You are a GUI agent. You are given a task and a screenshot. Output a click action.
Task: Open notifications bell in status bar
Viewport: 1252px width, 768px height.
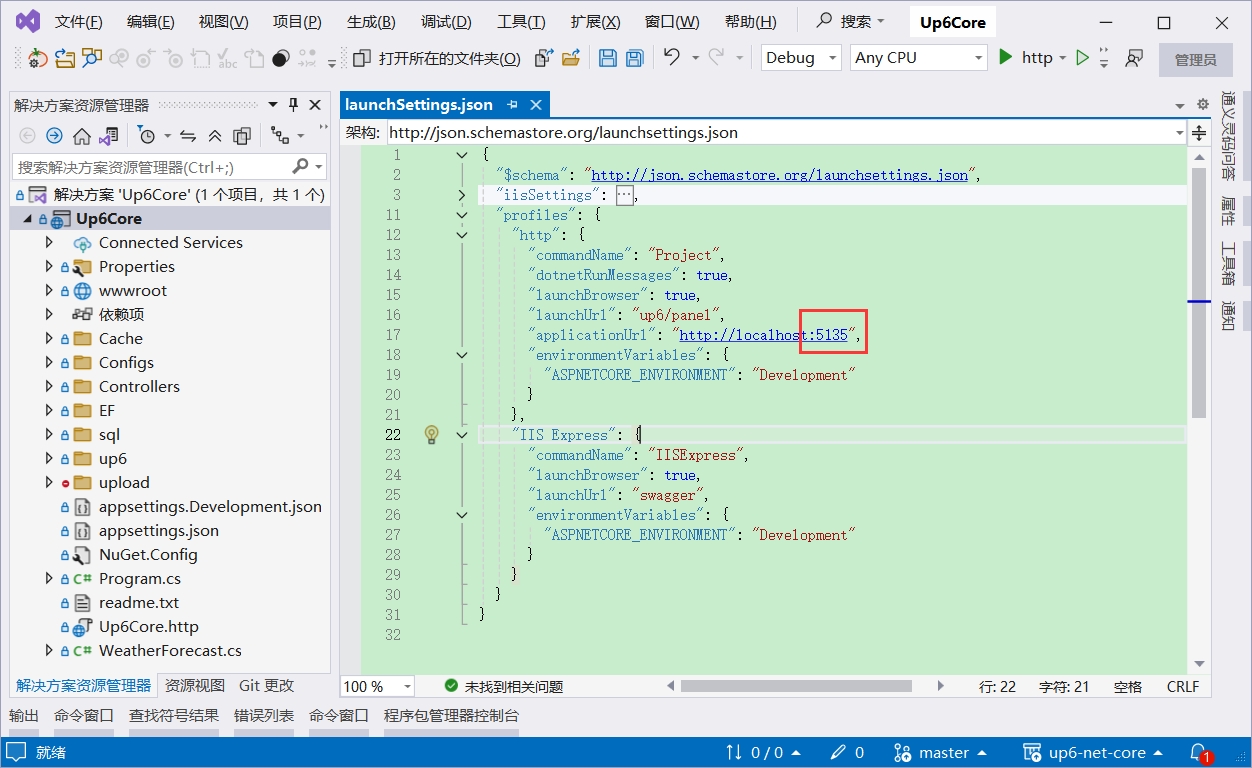pos(1199,752)
